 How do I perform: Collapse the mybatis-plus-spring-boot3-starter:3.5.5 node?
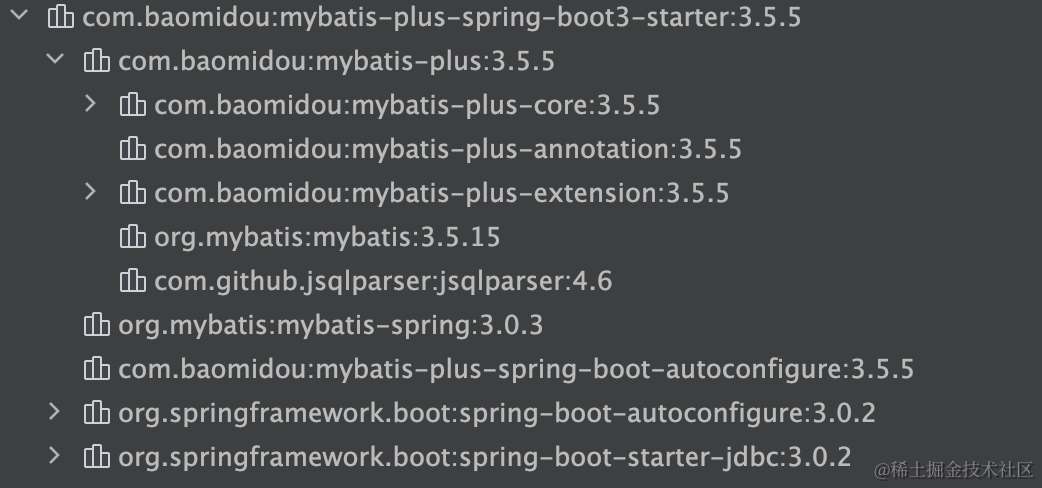[x=20, y=14]
